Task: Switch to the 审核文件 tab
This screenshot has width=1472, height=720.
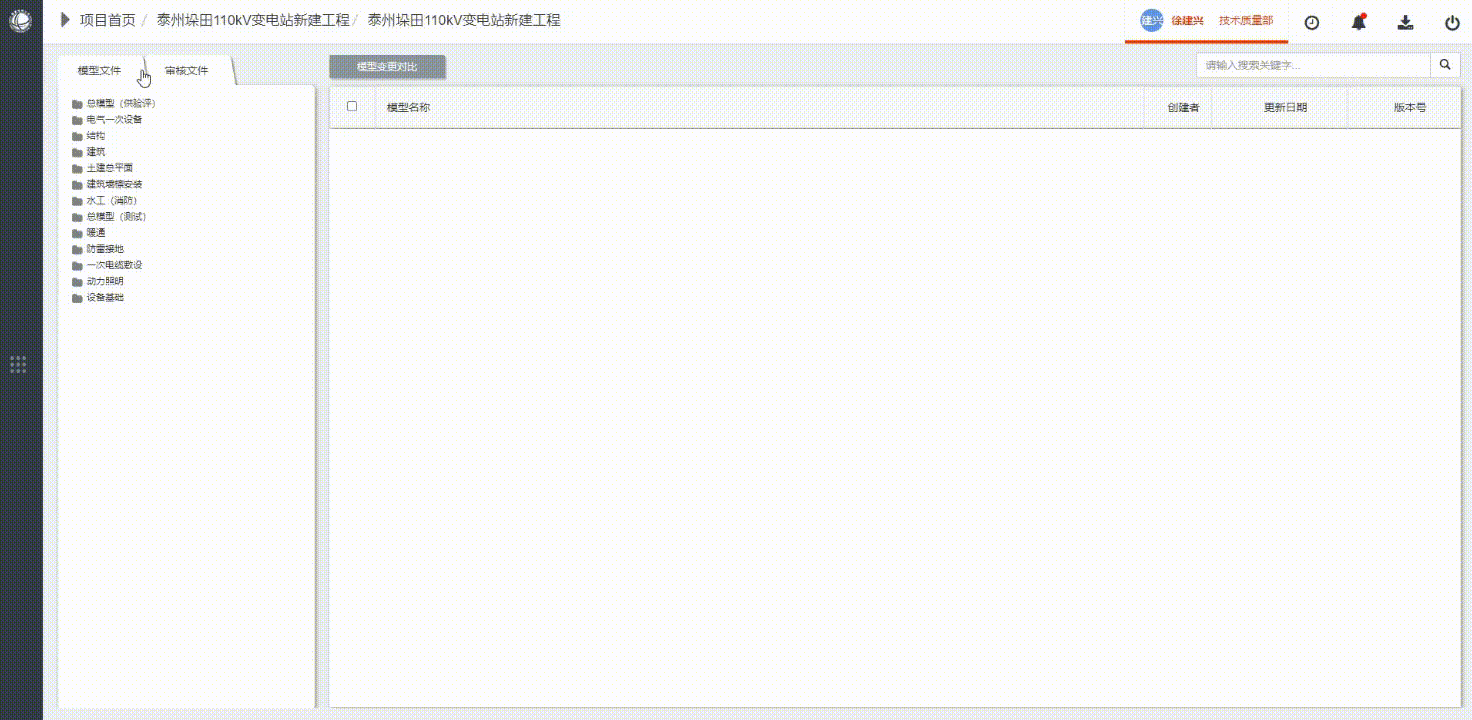Action: pyautogui.click(x=187, y=71)
